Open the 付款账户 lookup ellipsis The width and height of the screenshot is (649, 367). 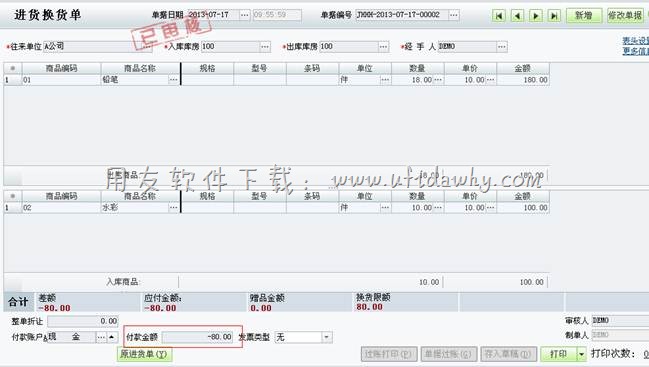[x=101, y=338]
